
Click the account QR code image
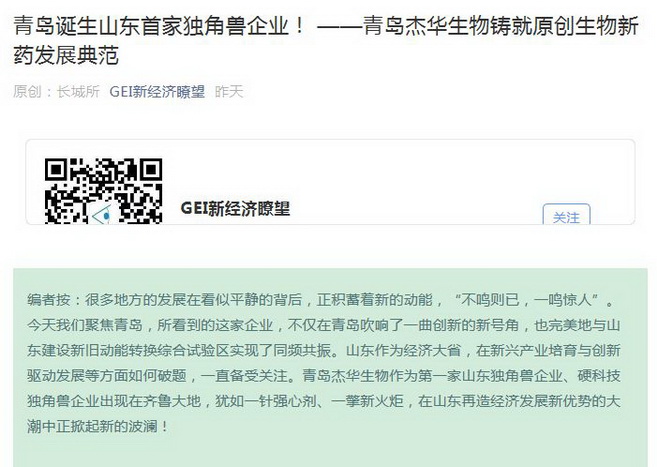[x=103, y=191]
